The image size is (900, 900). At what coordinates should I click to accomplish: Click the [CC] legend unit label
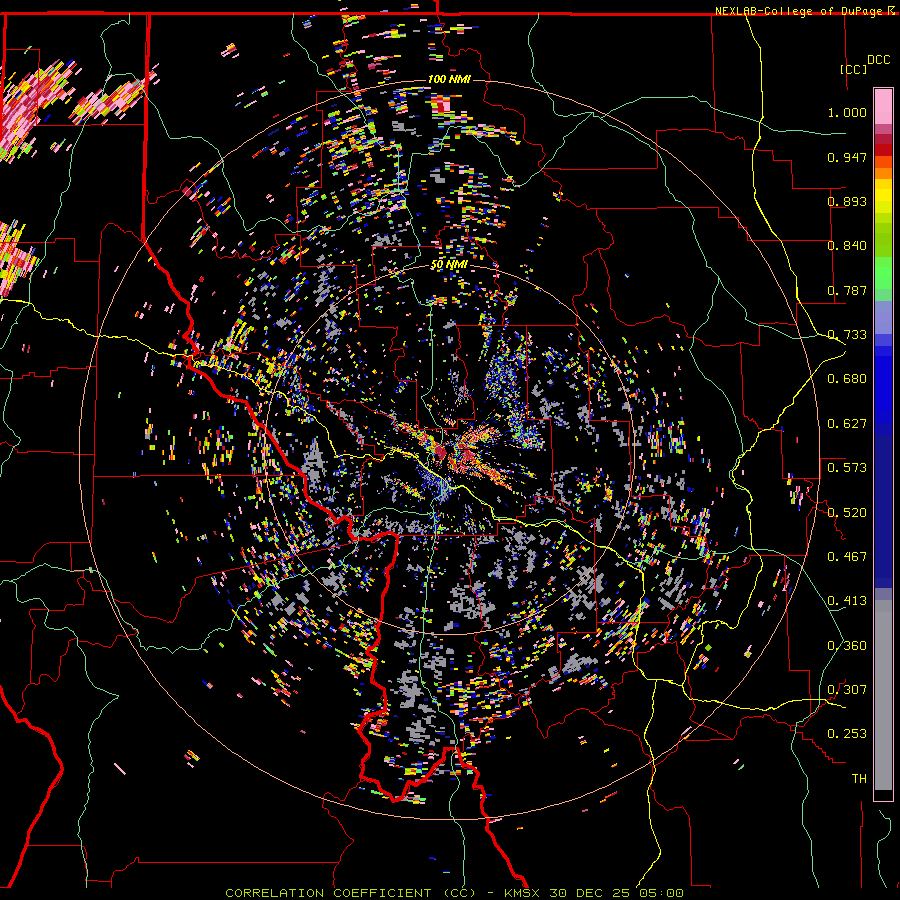point(853,69)
